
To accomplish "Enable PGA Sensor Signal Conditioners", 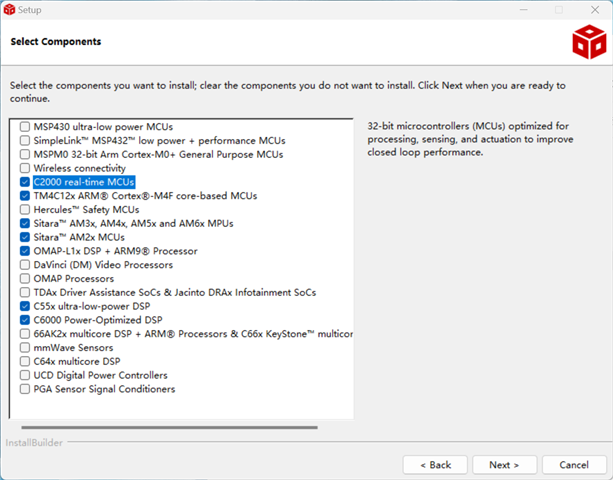I will 25,389.
